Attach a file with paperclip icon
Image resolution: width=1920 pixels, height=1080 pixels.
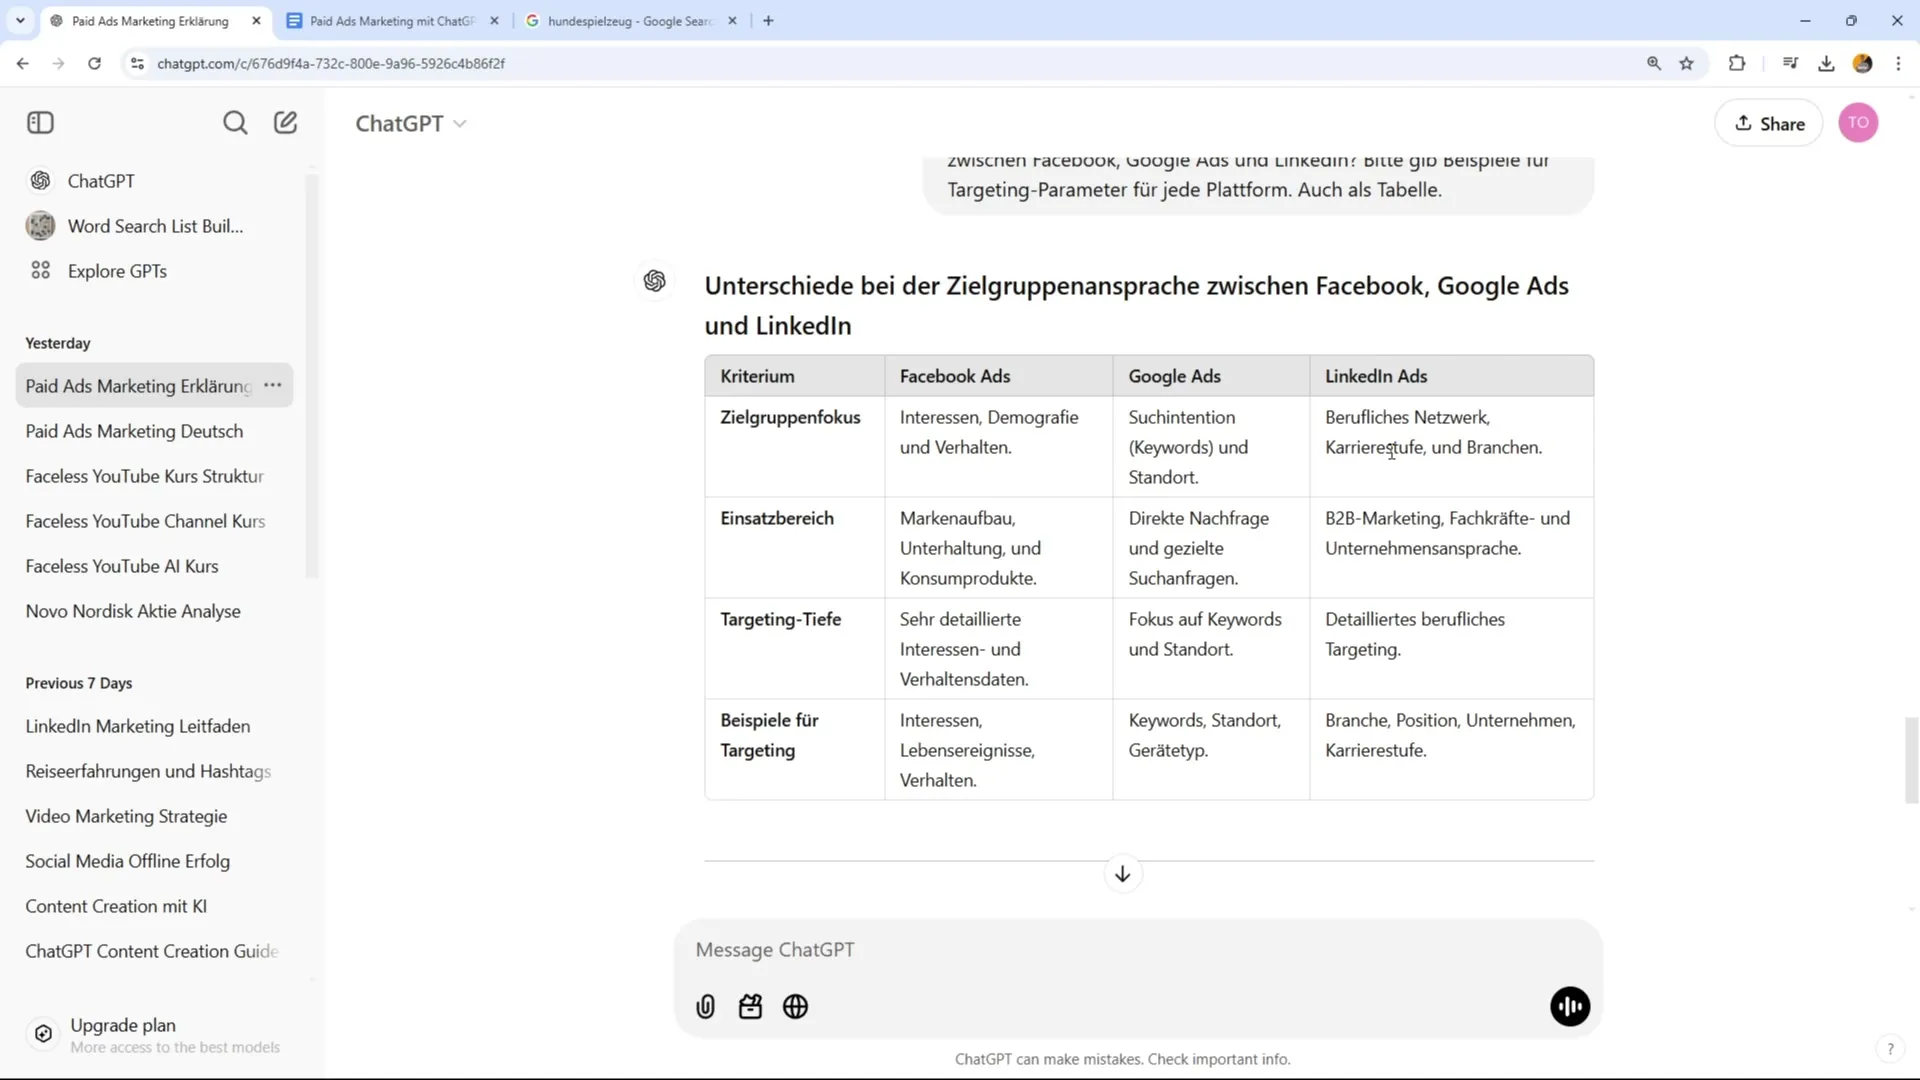tap(706, 1007)
